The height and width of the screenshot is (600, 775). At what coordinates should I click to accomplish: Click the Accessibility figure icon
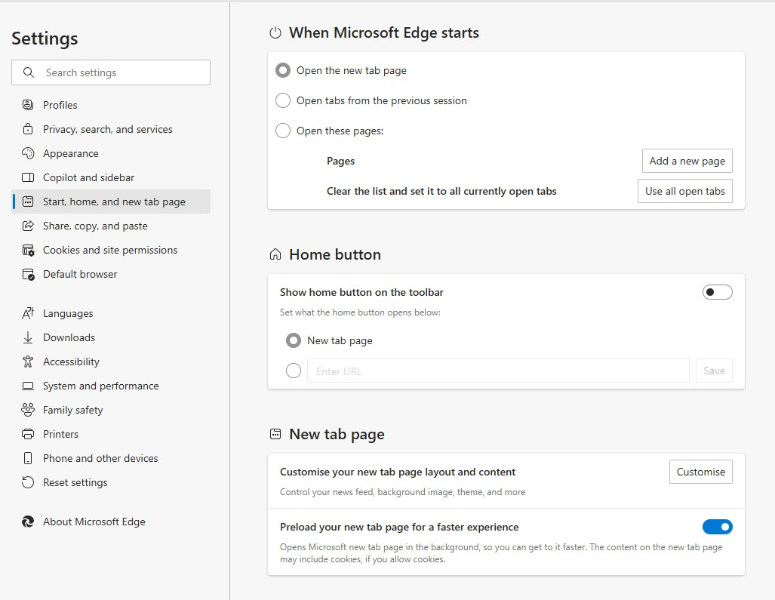click(28, 362)
